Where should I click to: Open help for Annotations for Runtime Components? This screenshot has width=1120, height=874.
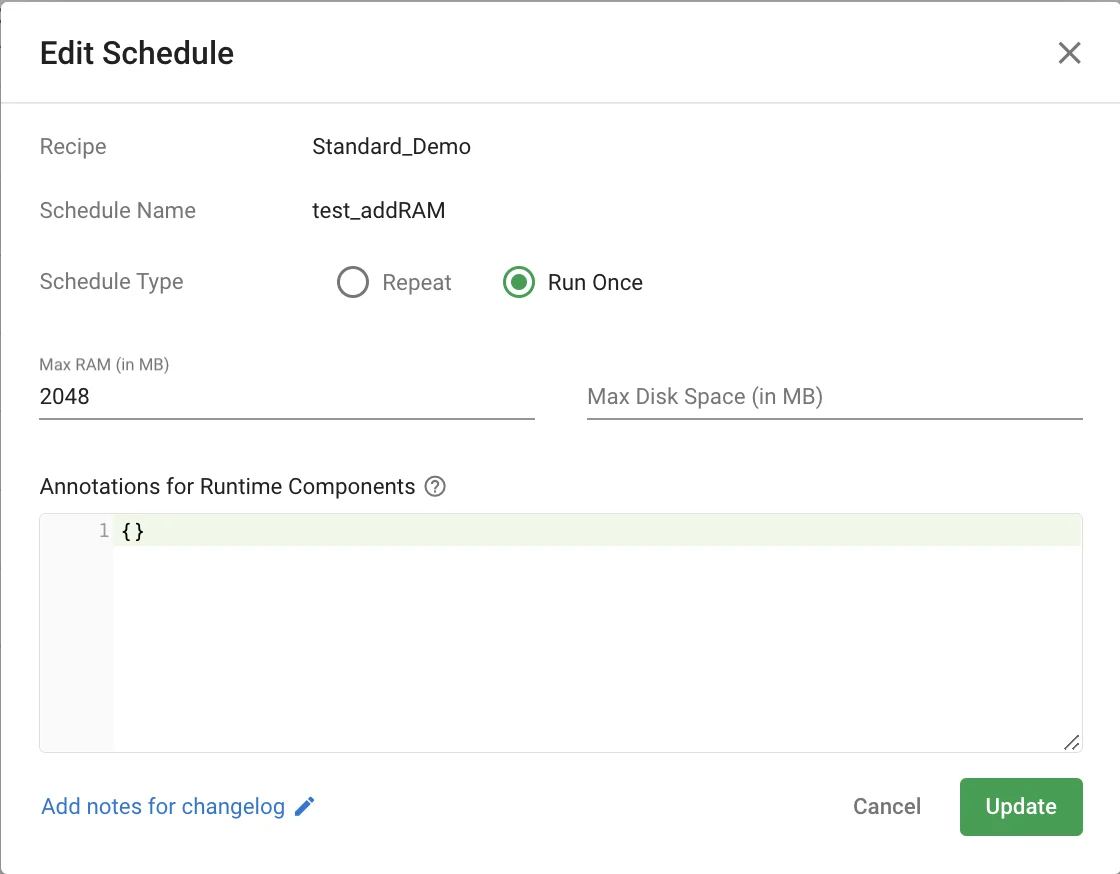point(435,487)
